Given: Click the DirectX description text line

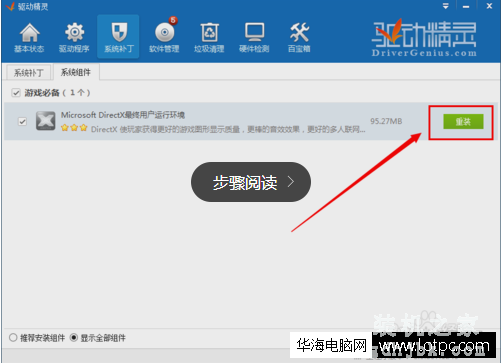Looking at the screenshot, I should point(228,129).
